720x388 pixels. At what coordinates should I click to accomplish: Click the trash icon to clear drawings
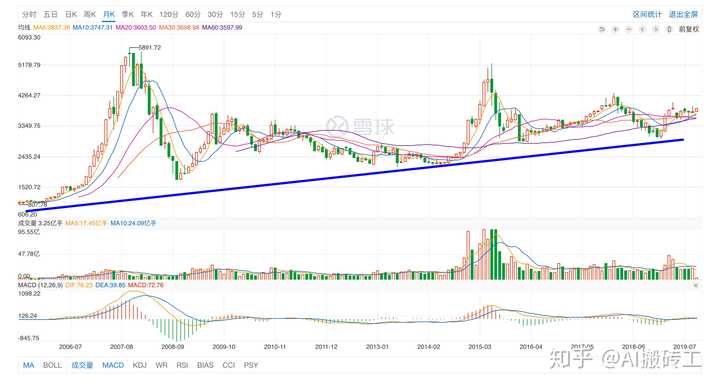(x=669, y=29)
